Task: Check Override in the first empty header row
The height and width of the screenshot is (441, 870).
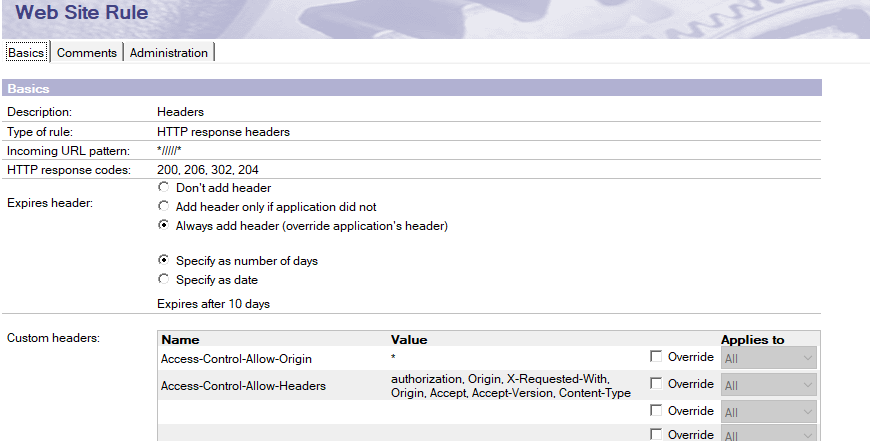Action: (x=655, y=411)
